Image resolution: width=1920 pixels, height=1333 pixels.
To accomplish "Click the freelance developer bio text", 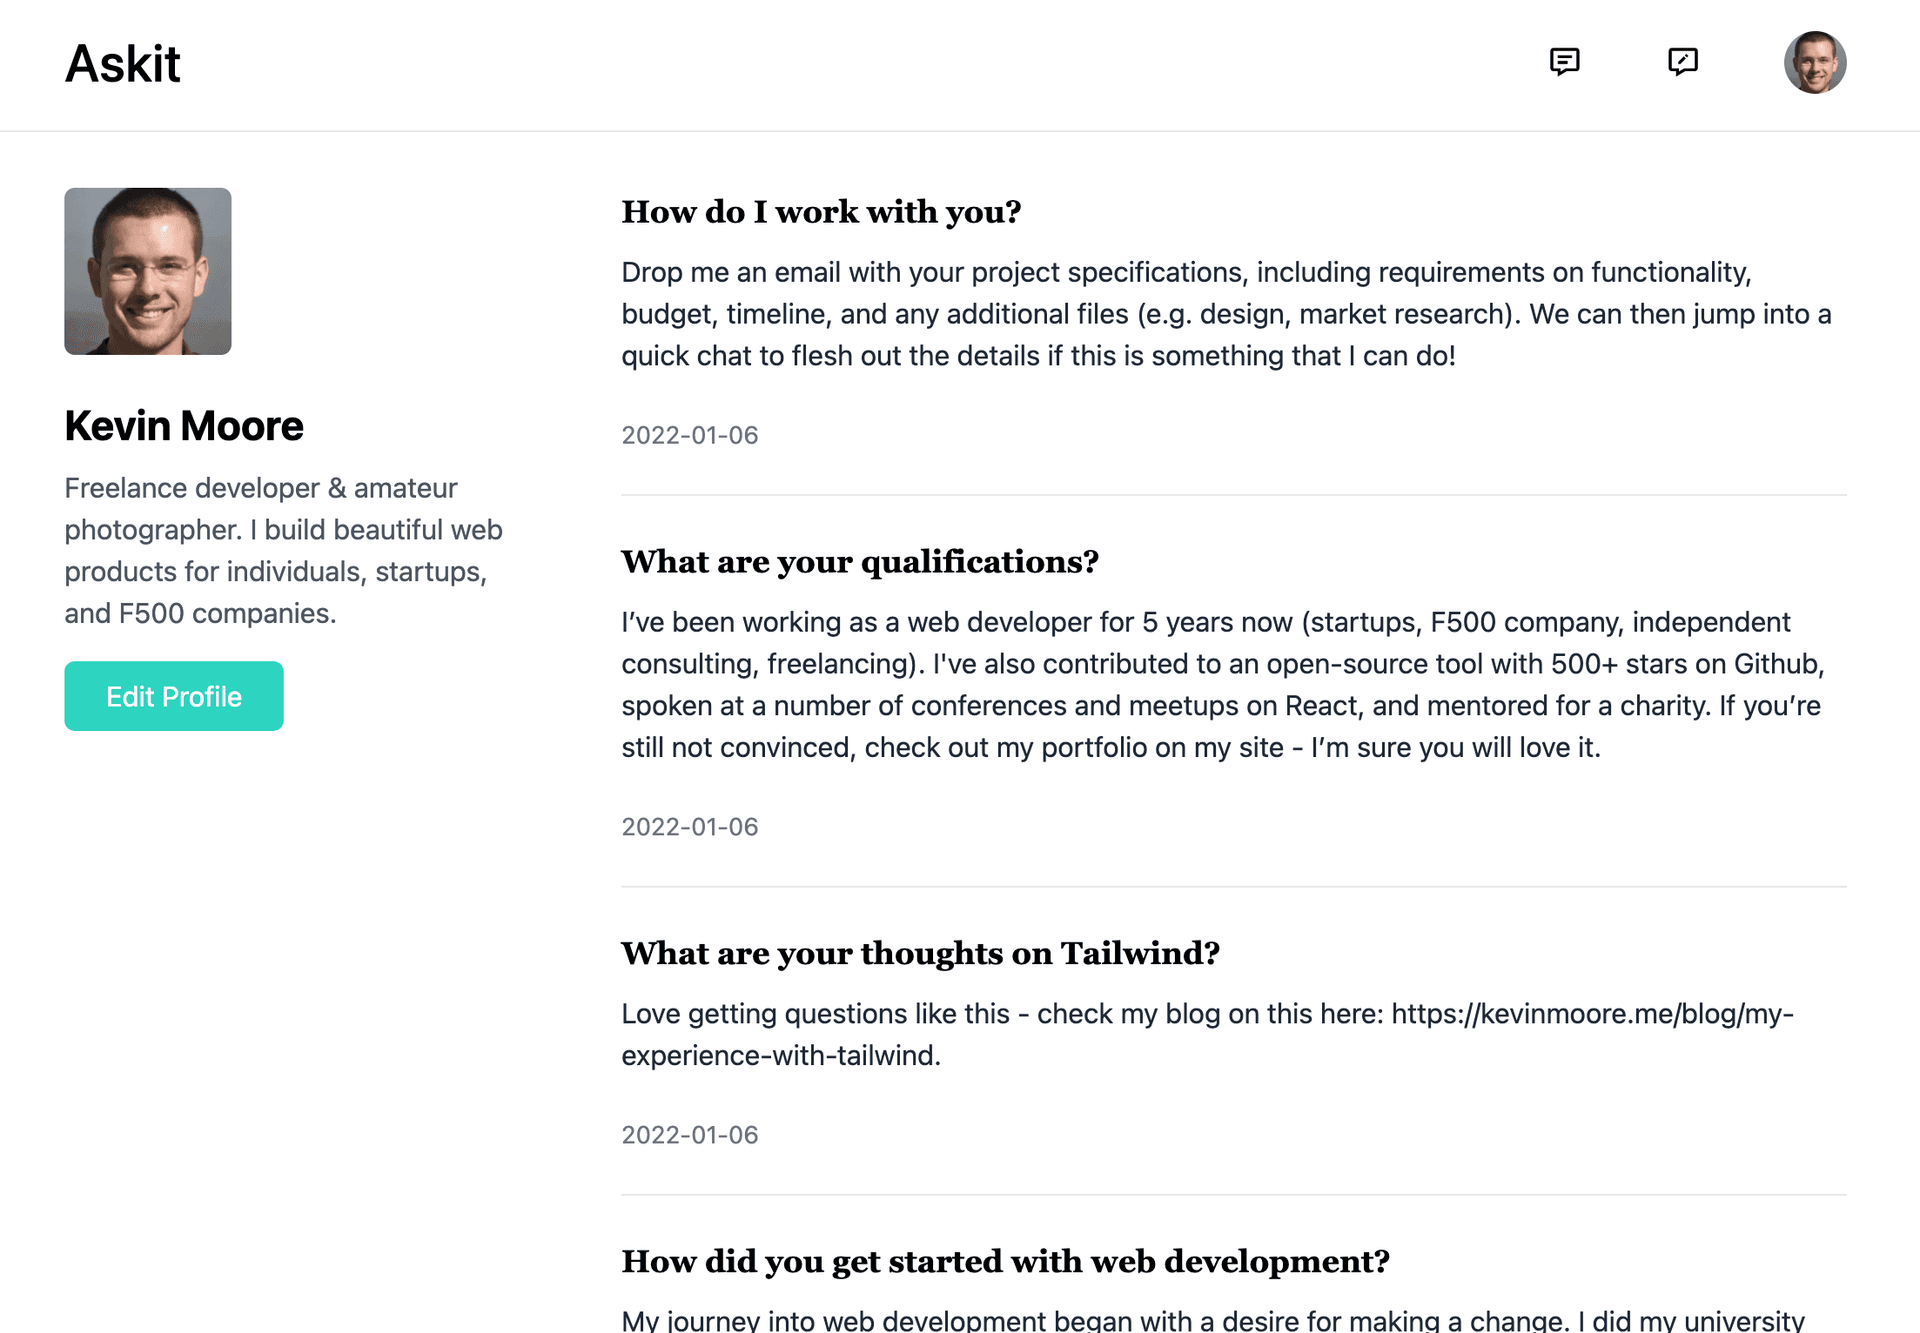I will (x=284, y=550).
